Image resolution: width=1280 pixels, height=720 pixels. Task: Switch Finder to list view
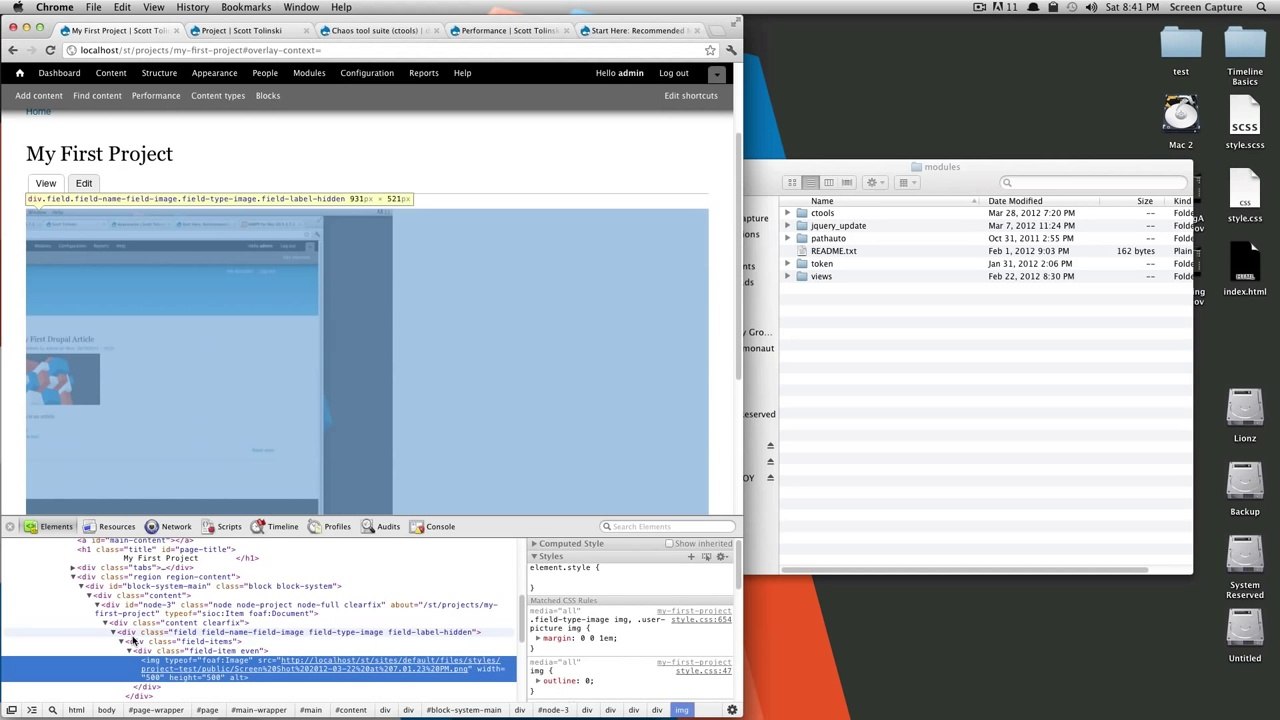(x=810, y=182)
